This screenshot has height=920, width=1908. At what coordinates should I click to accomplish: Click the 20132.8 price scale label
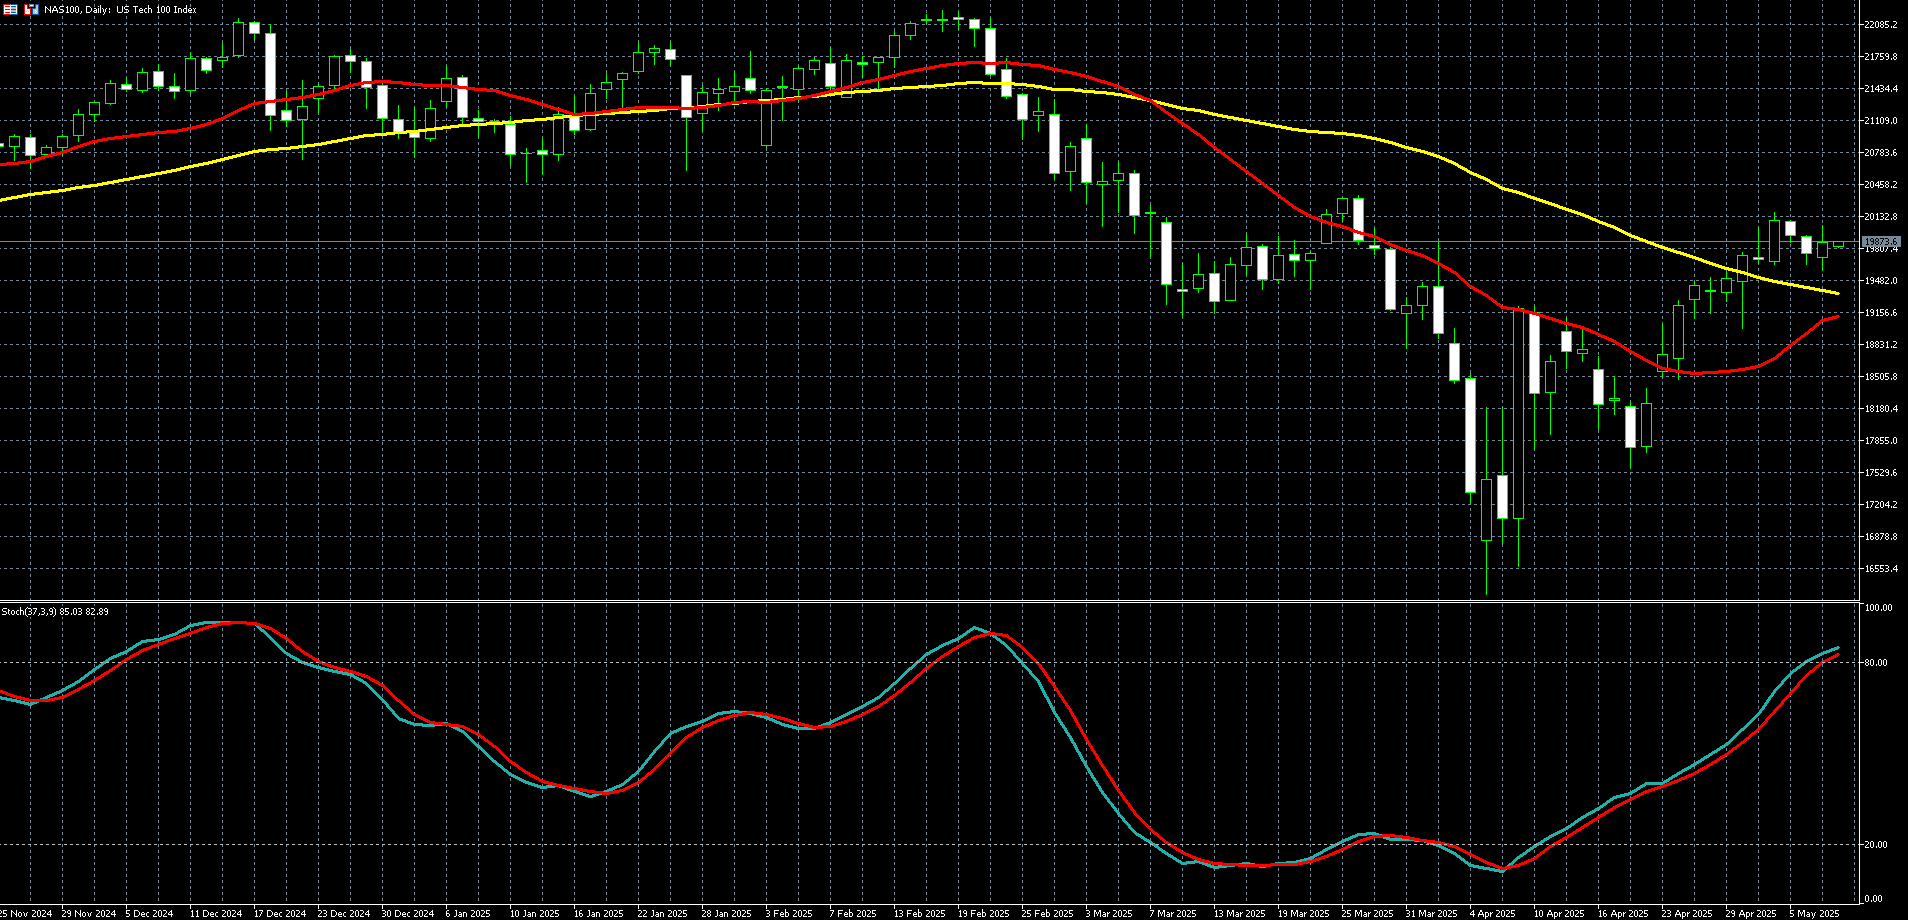tap(1881, 217)
